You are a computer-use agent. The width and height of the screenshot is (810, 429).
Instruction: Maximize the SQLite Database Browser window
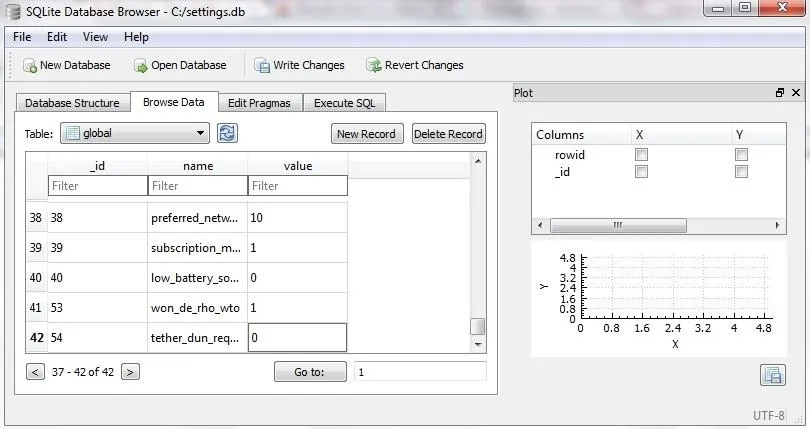click(745, 8)
